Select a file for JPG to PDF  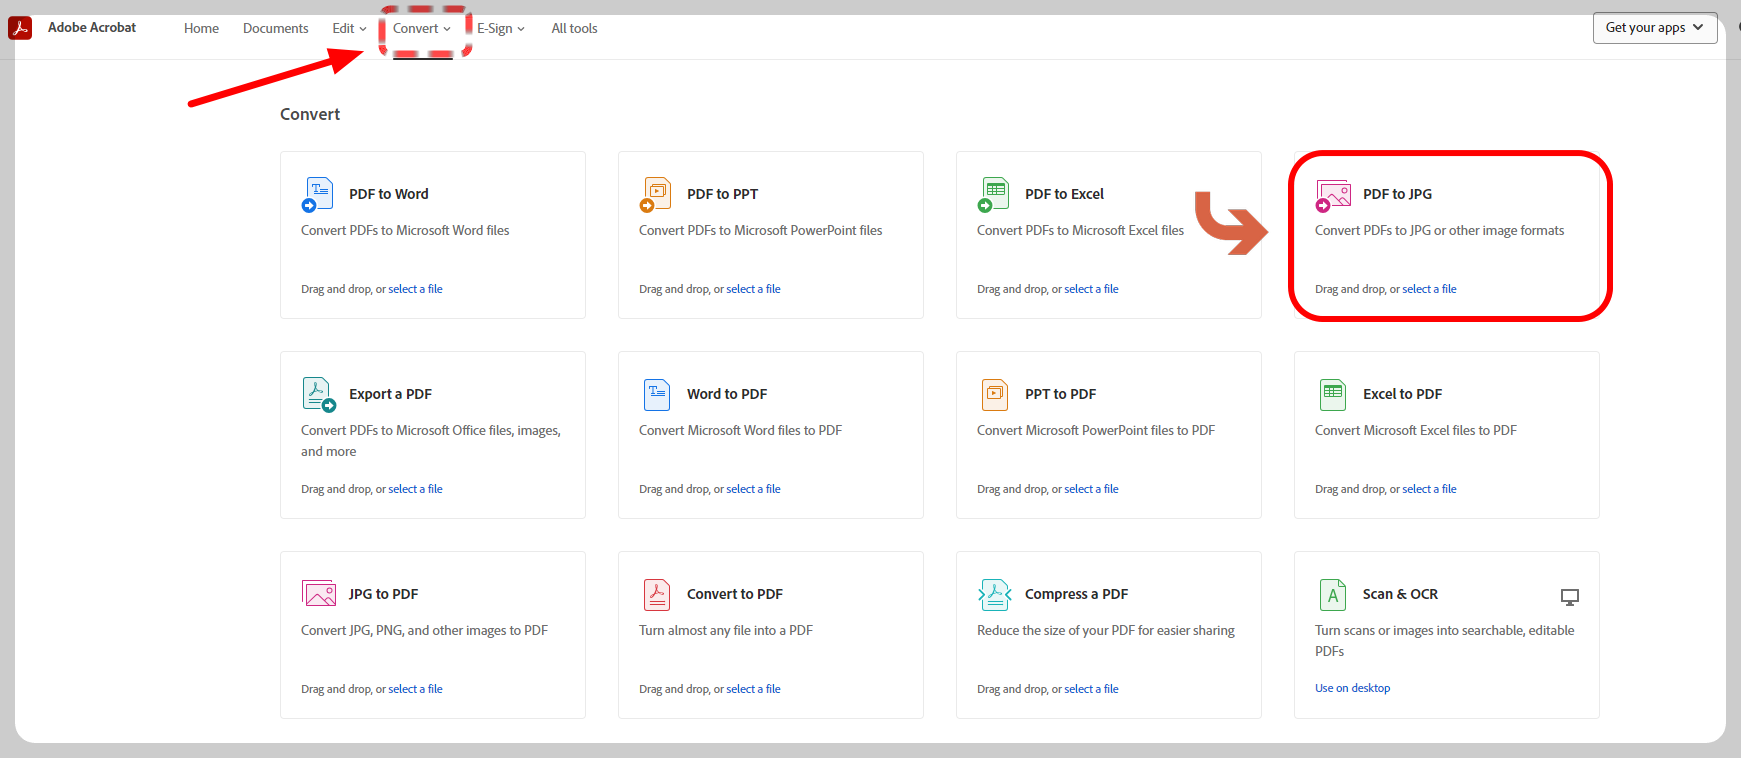coord(415,689)
